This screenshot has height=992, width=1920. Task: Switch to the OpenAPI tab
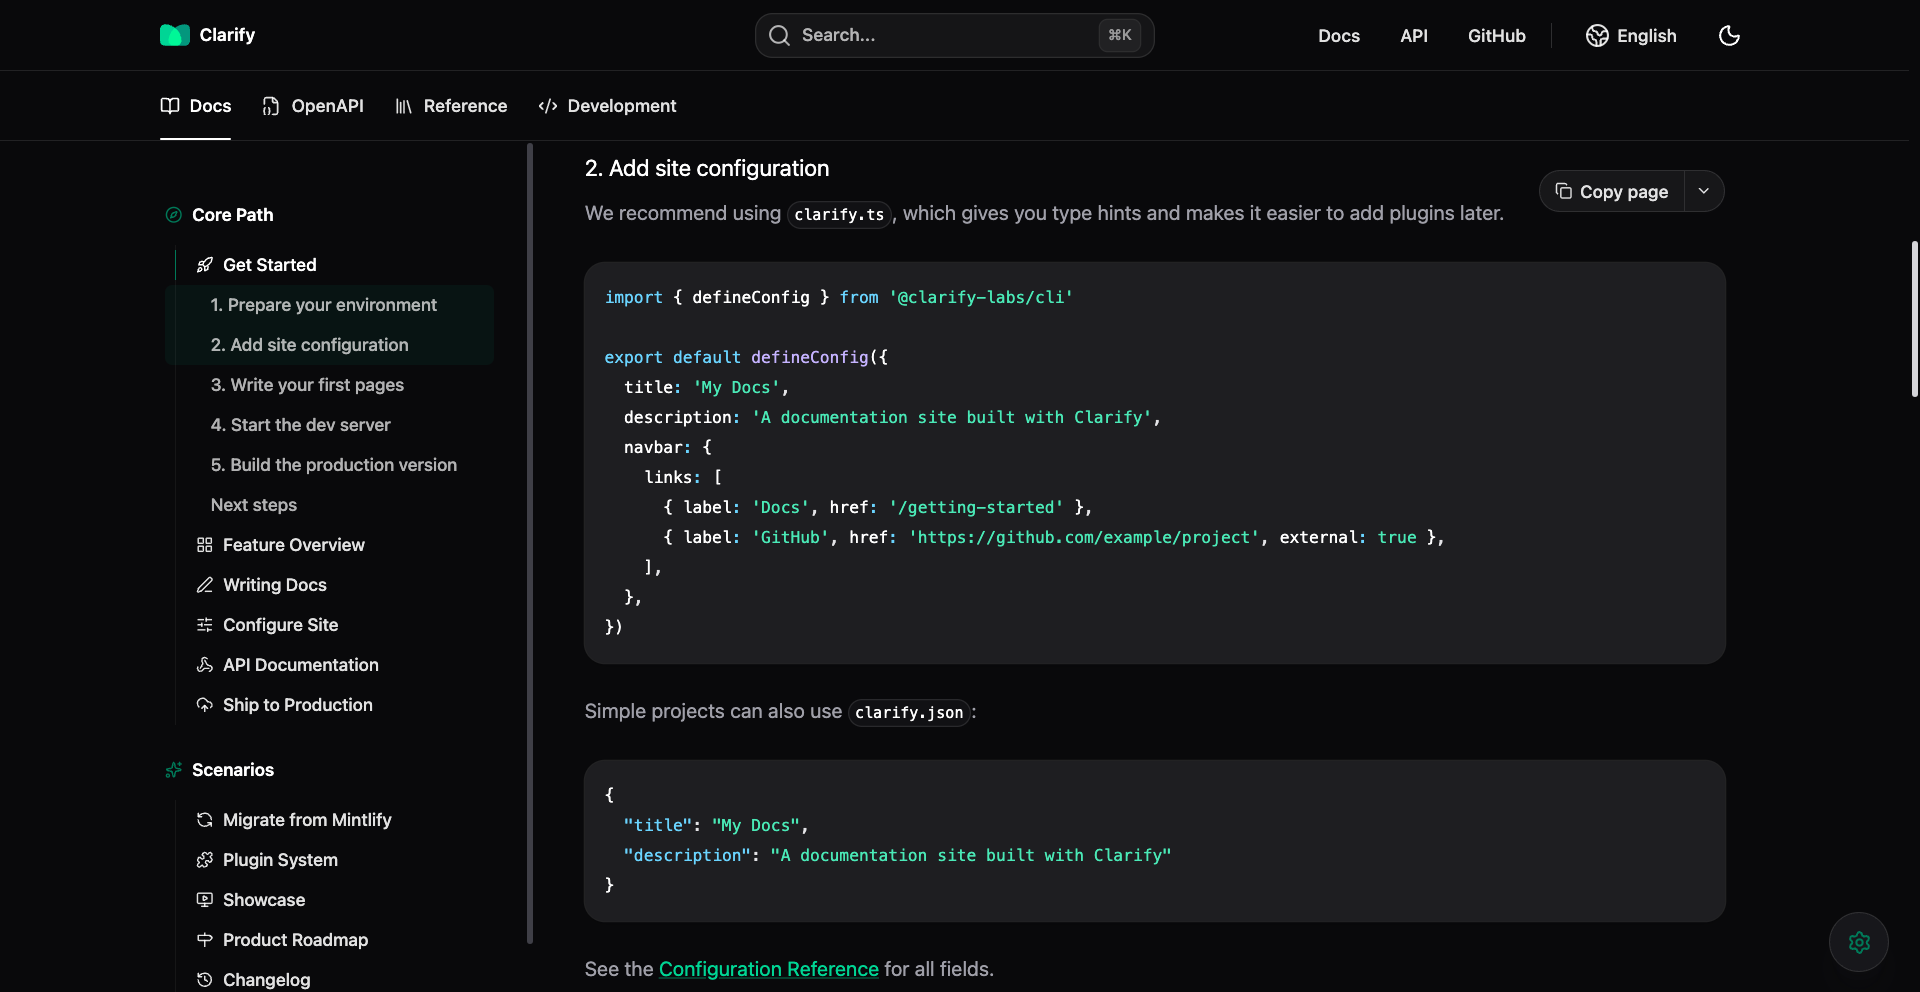click(313, 106)
